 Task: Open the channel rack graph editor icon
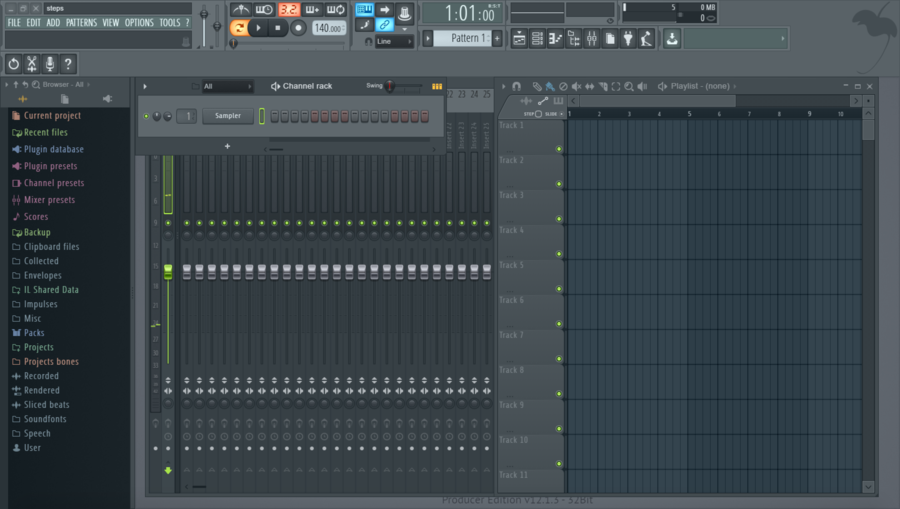437,86
